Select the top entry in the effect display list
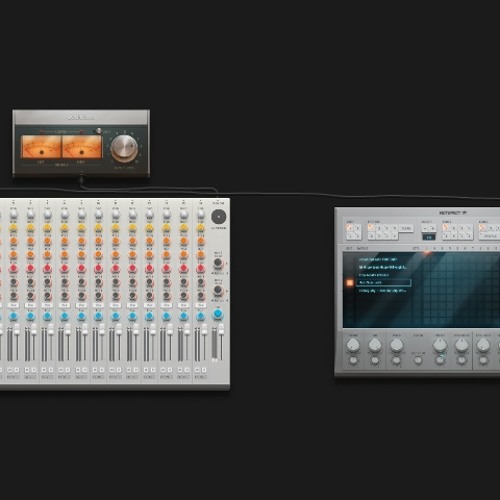 [x=378, y=259]
